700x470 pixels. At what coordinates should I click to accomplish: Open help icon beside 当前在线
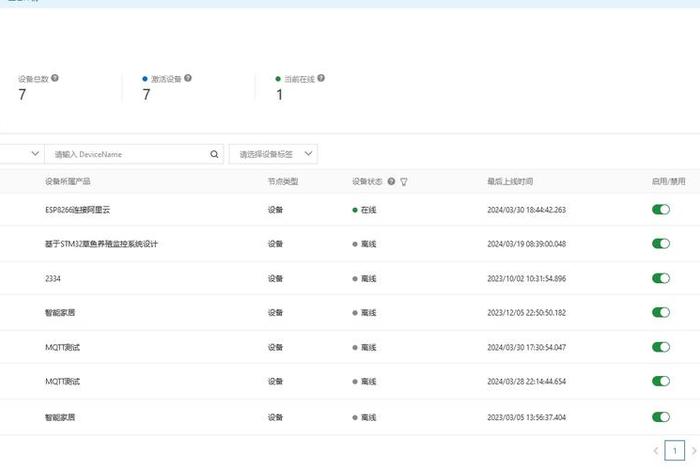point(321,78)
